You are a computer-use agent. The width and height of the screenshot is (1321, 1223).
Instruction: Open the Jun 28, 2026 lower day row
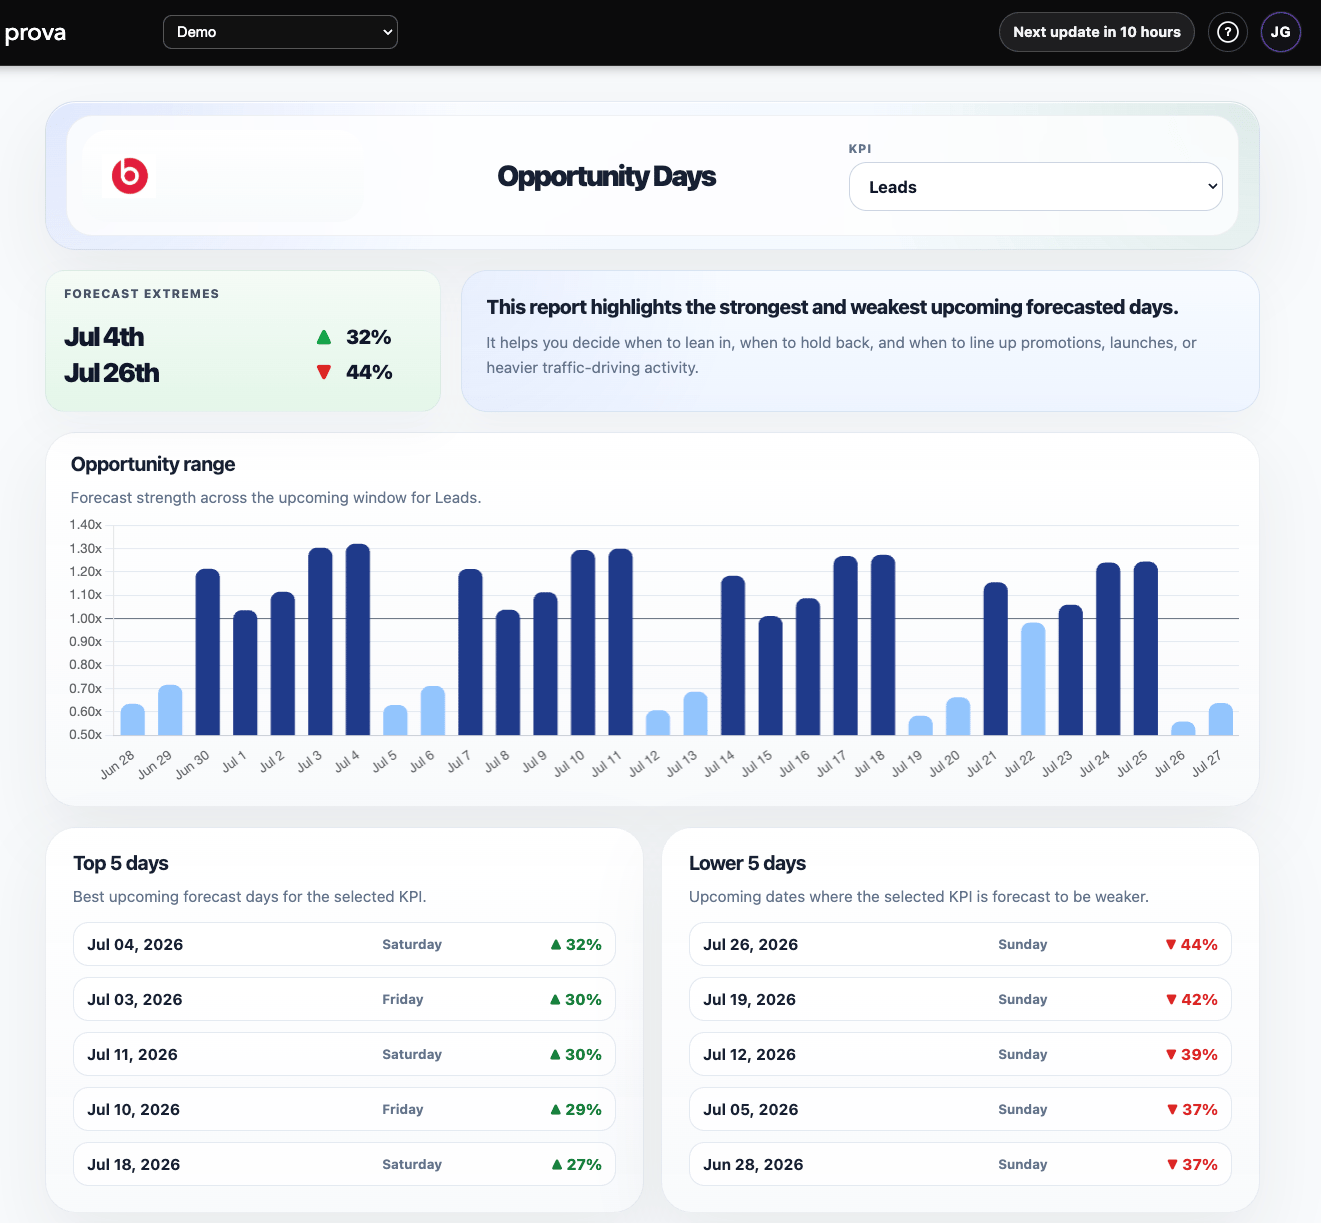point(960,1164)
